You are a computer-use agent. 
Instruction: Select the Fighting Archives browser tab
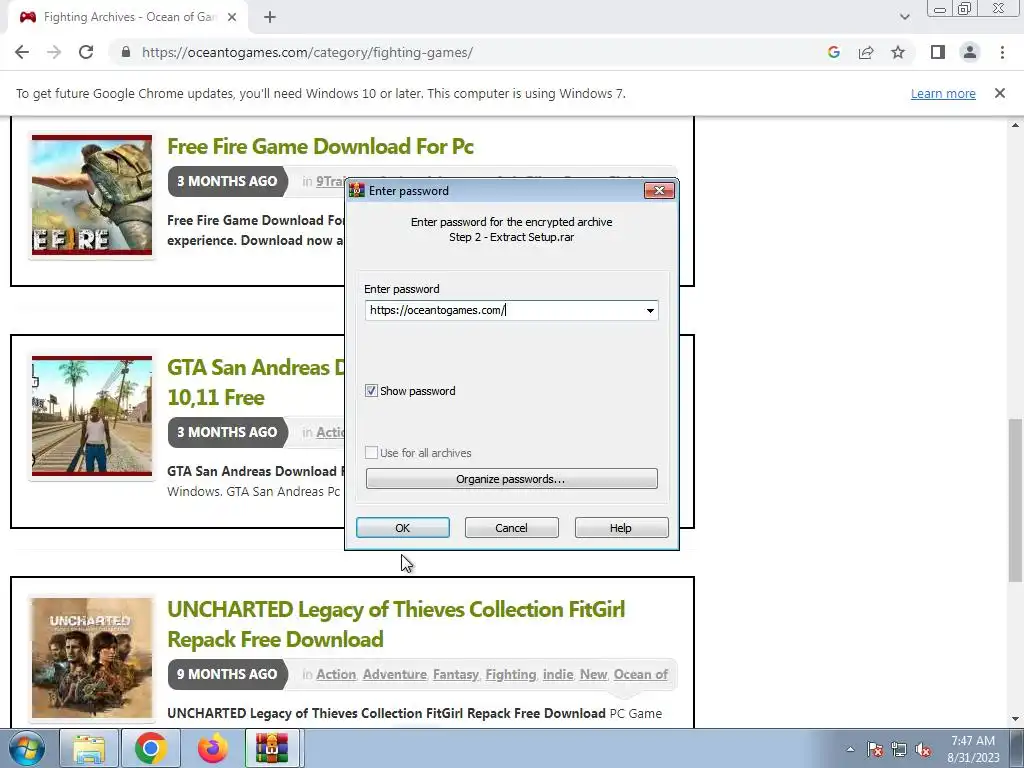tap(128, 17)
